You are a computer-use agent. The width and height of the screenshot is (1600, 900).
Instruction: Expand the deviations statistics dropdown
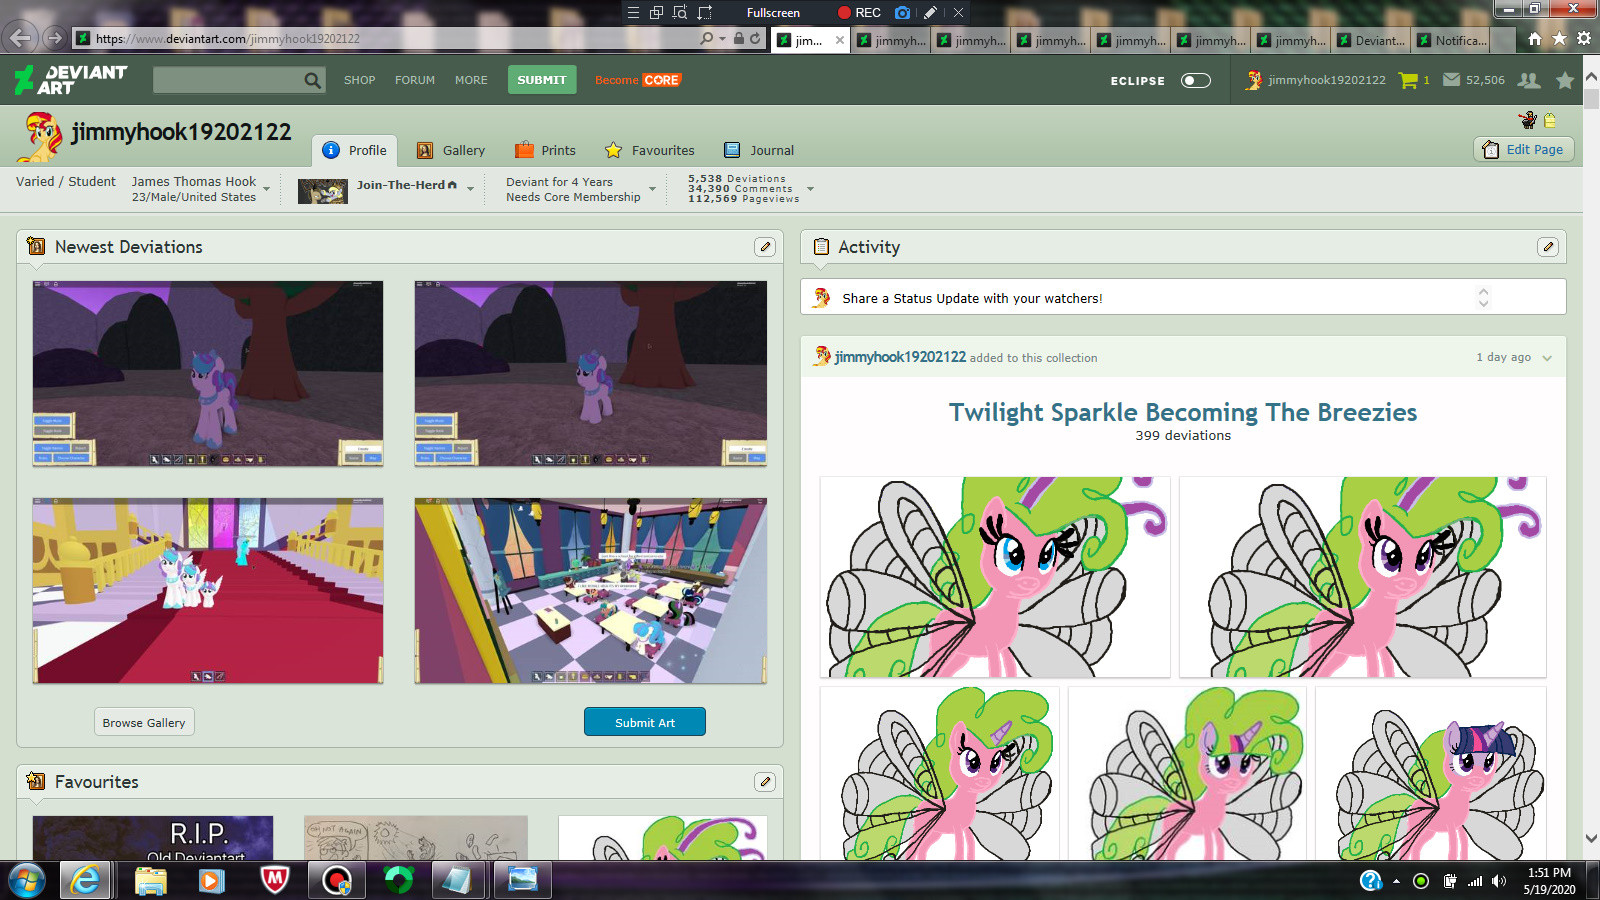810,189
